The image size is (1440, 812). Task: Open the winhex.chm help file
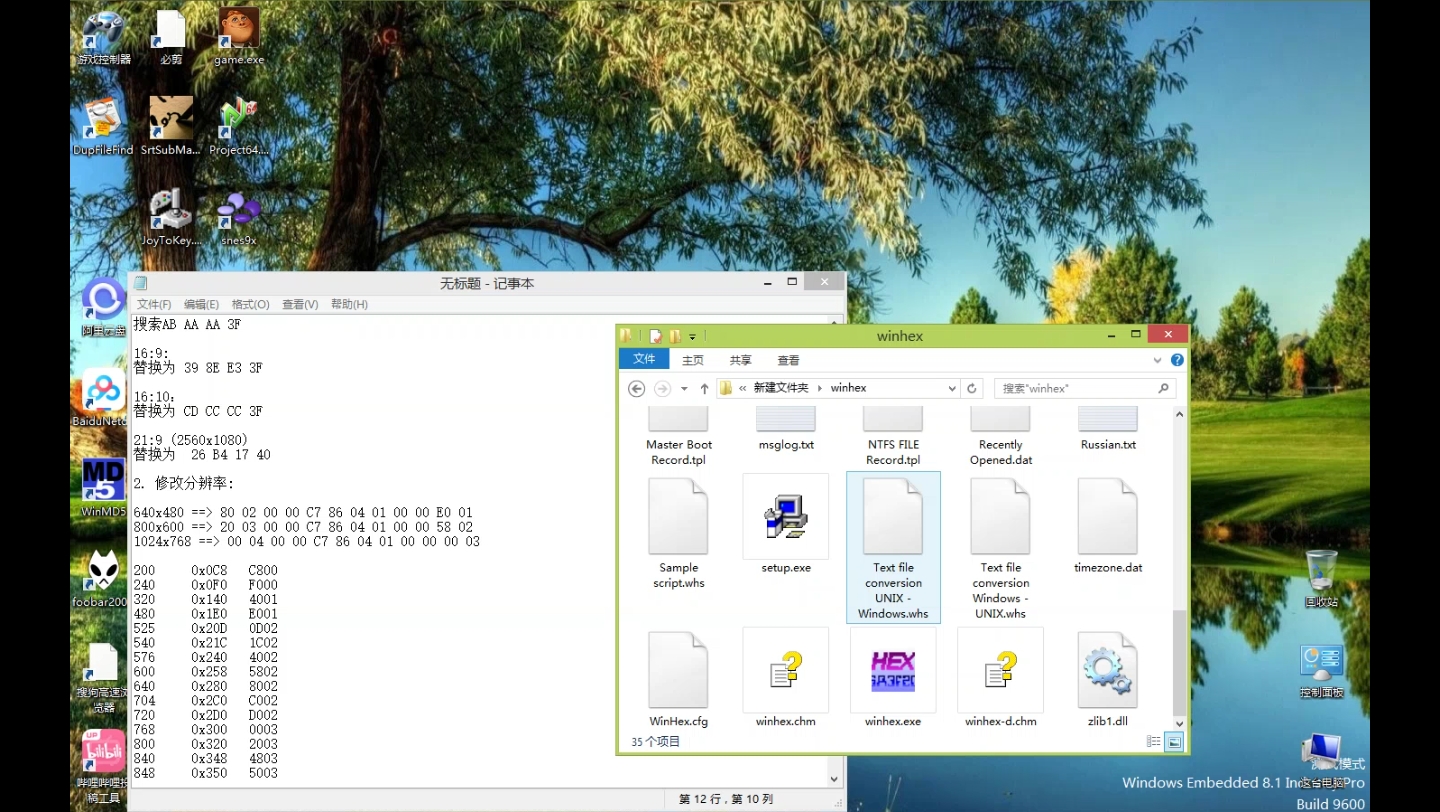click(785, 670)
